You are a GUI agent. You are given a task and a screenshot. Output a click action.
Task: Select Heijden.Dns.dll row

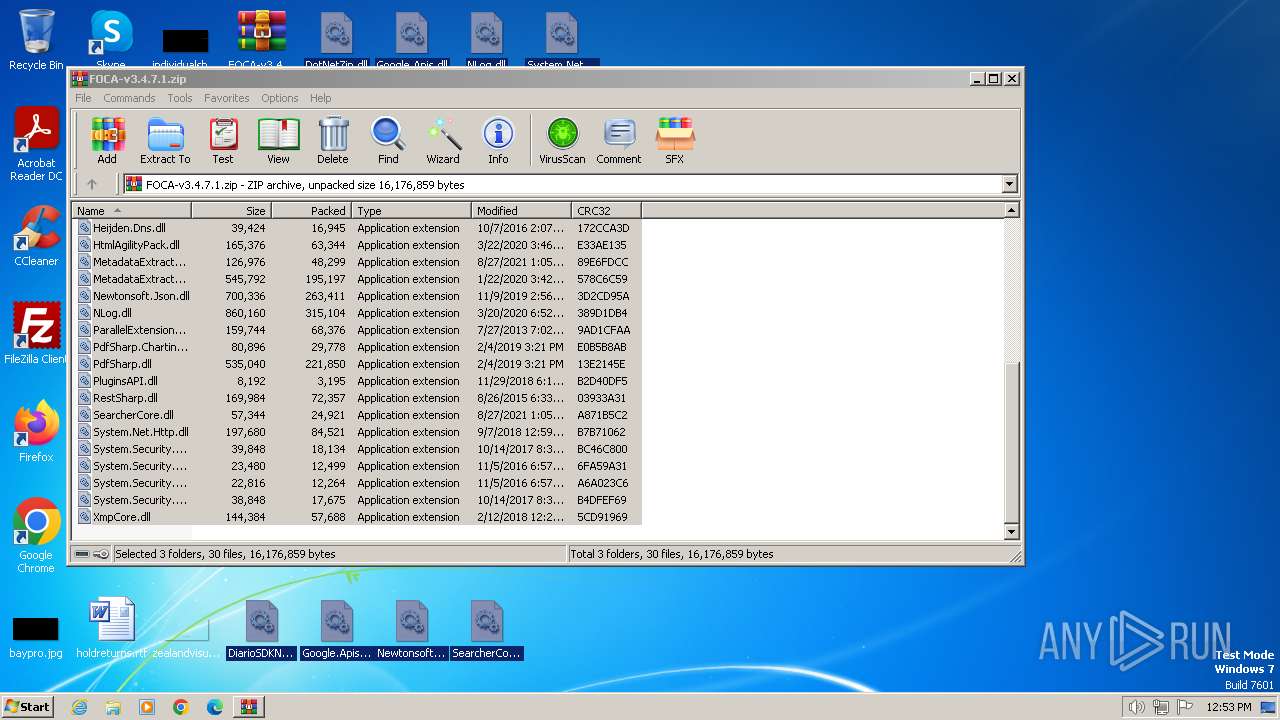356,228
